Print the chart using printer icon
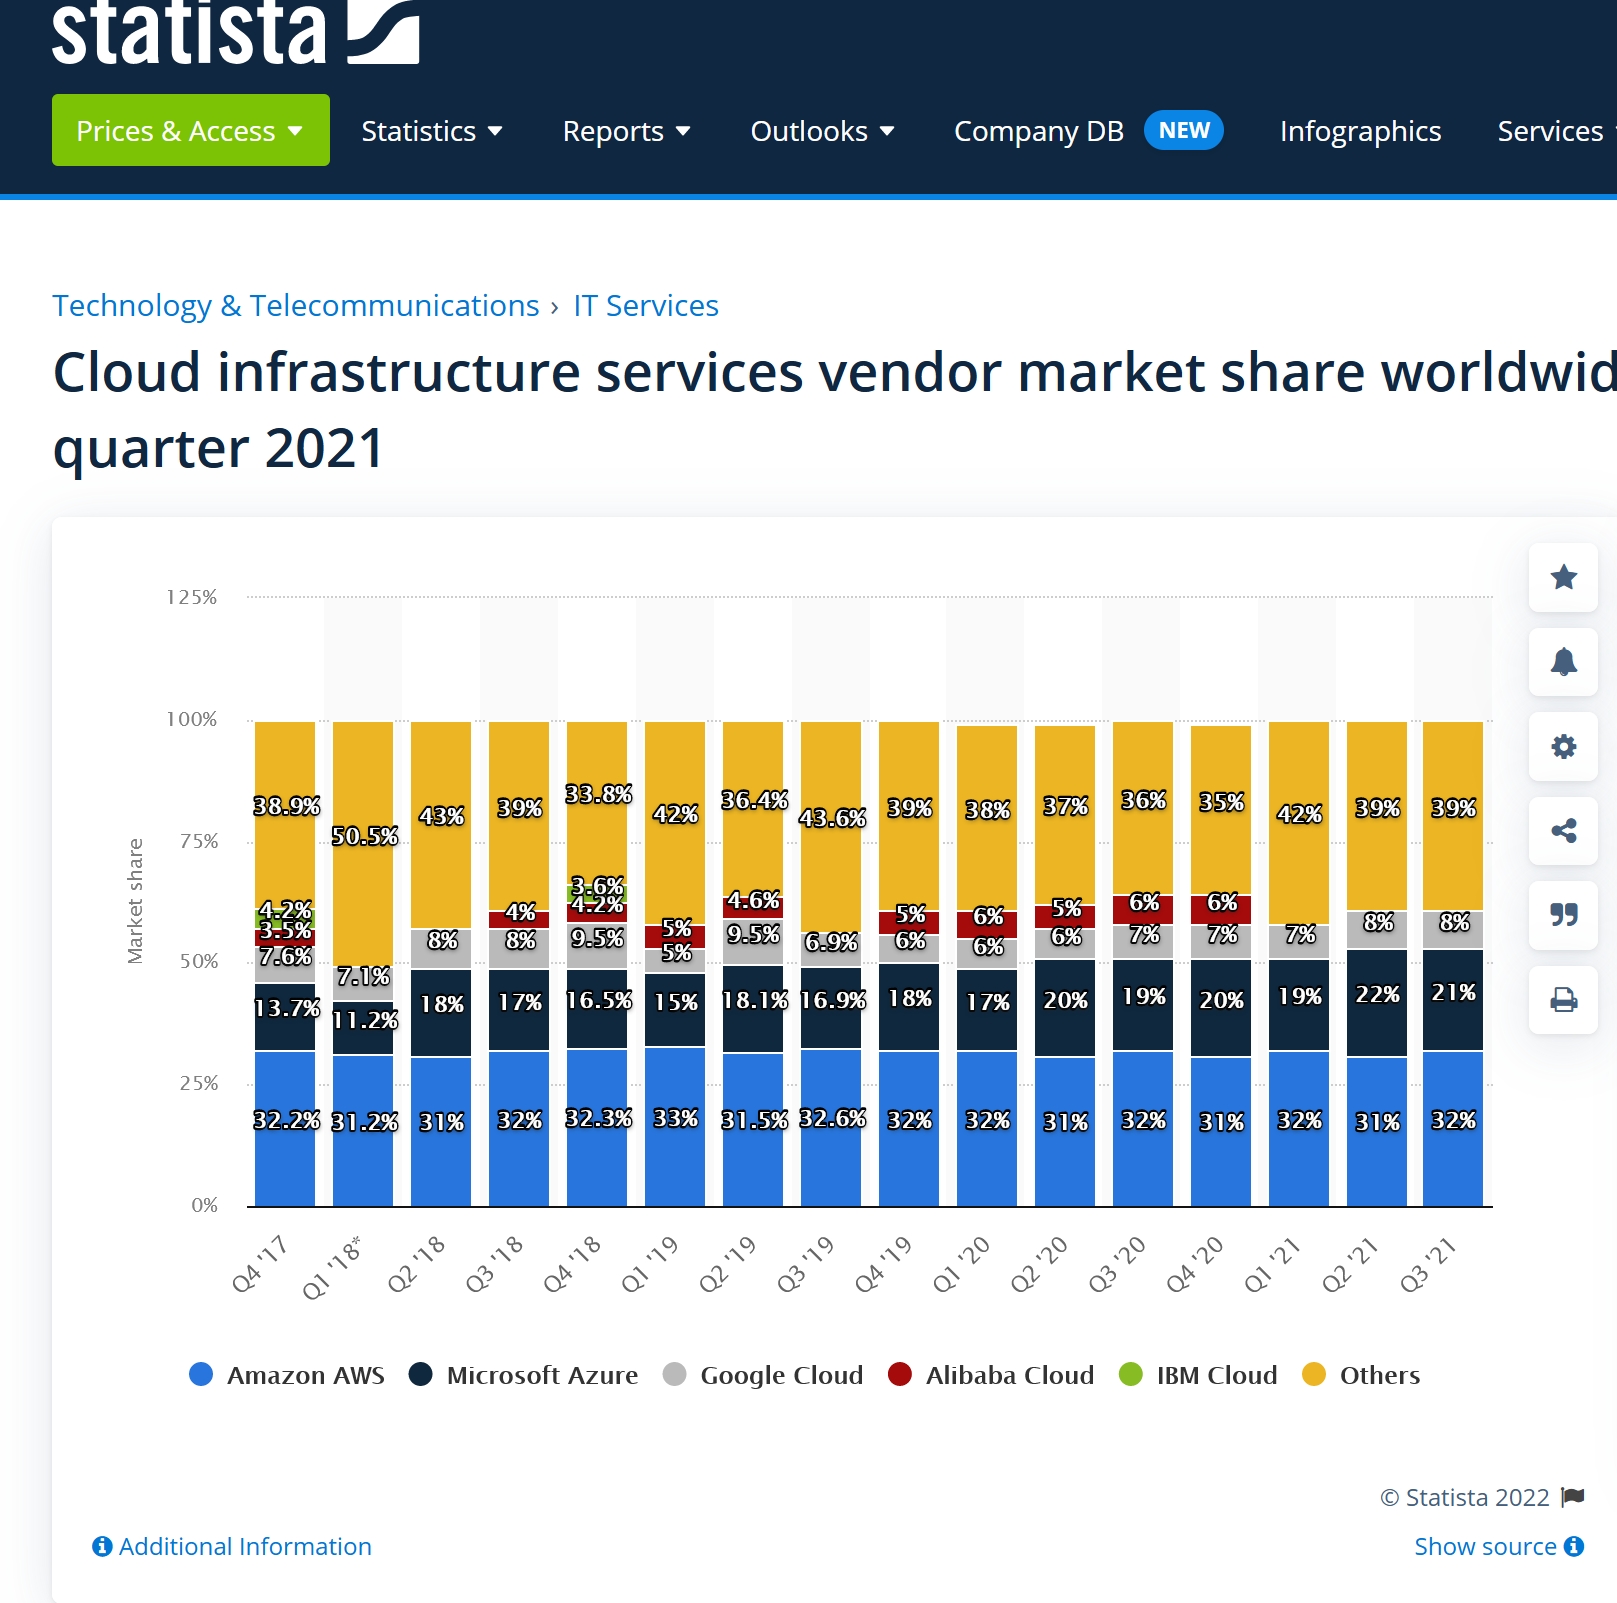 coord(1563,999)
